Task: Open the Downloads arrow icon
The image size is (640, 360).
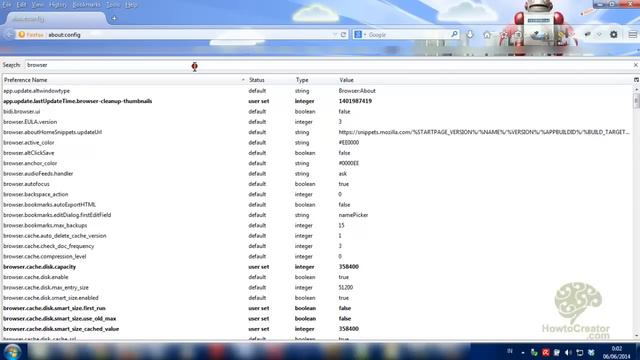Action: pos(470,35)
